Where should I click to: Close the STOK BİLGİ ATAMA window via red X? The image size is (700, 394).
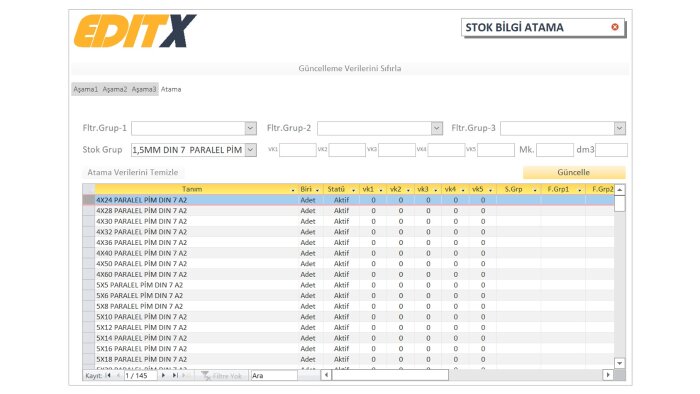coord(615,27)
